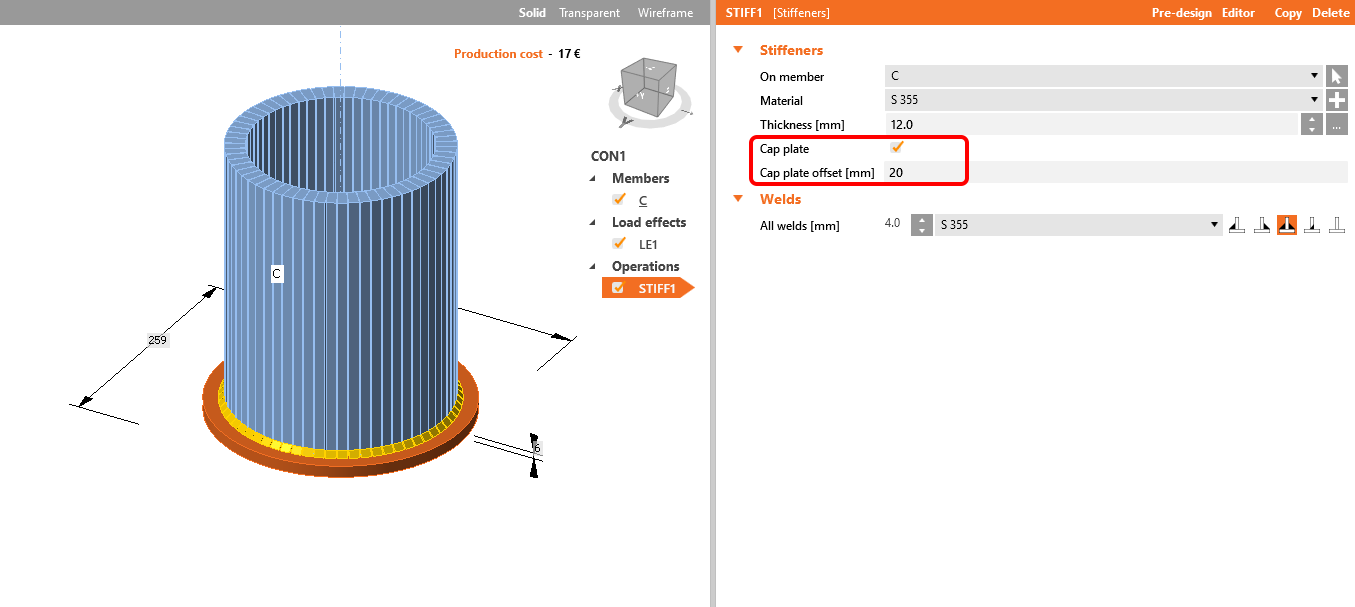Adjust All welds size stepper

click(x=921, y=225)
